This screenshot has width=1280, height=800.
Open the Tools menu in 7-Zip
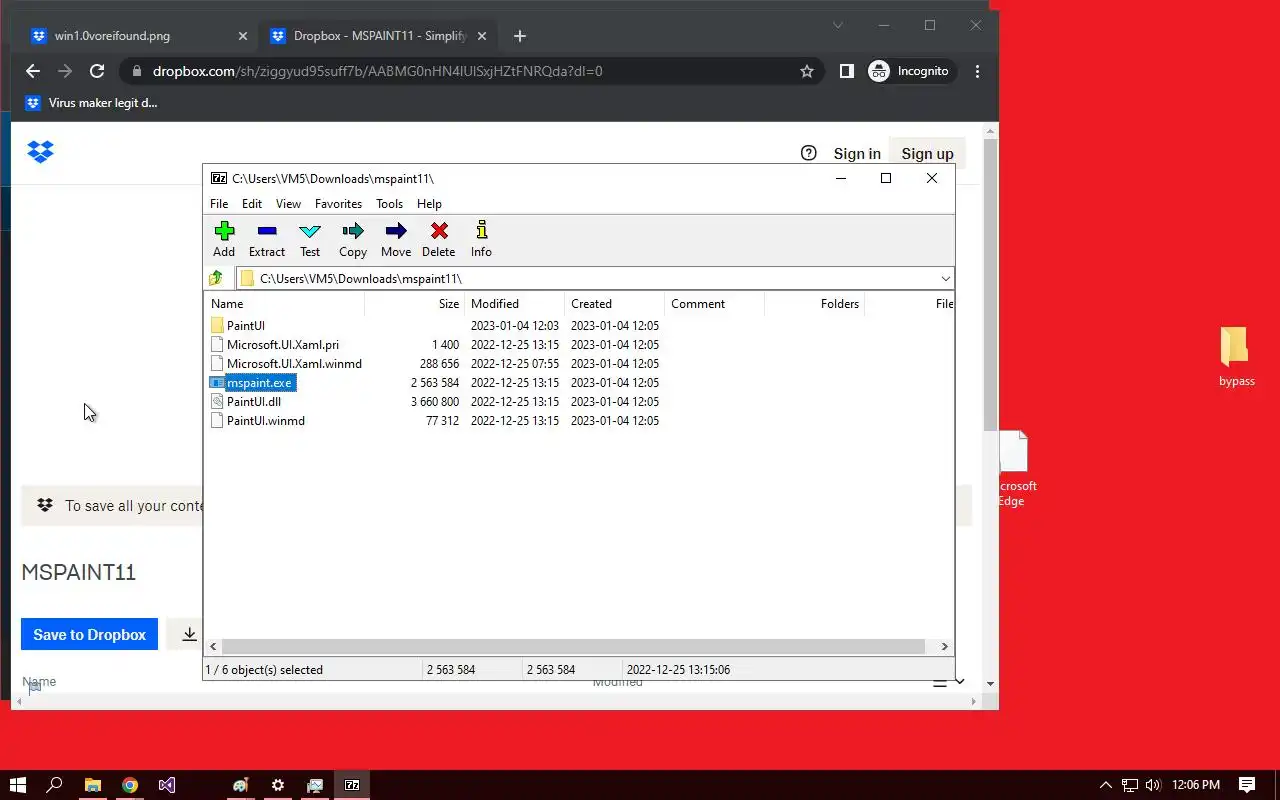pyautogui.click(x=389, y=203)
